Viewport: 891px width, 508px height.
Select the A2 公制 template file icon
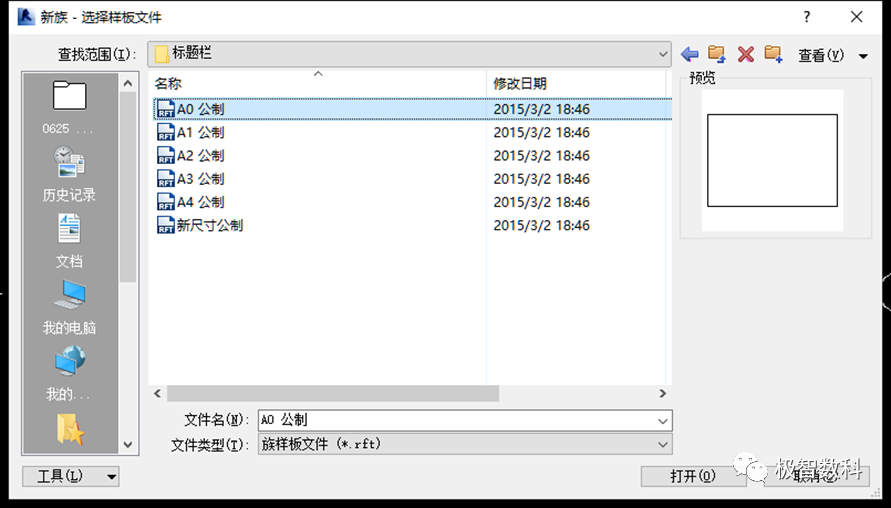tap(165, 155)
